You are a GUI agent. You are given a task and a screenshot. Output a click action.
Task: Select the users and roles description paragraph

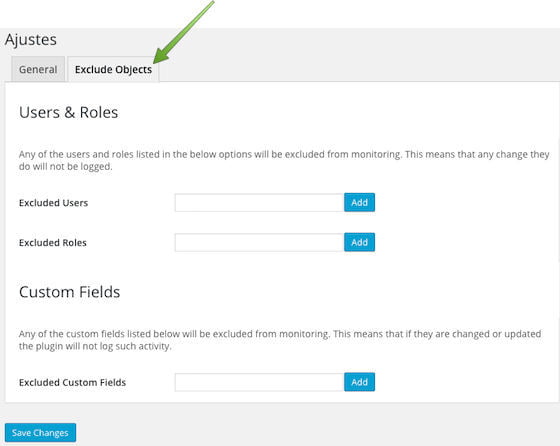point(284,160)
